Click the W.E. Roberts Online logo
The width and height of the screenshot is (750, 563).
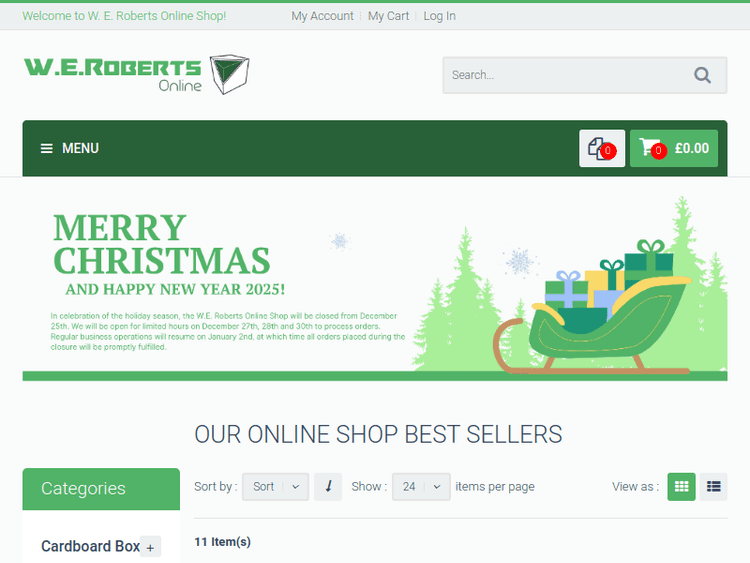click(137, 74)
